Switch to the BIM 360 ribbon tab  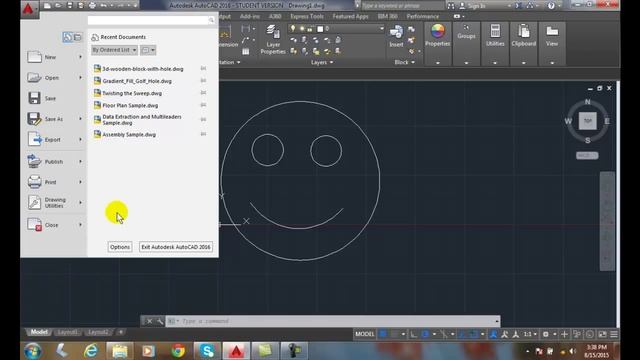[x=387, y=16]
